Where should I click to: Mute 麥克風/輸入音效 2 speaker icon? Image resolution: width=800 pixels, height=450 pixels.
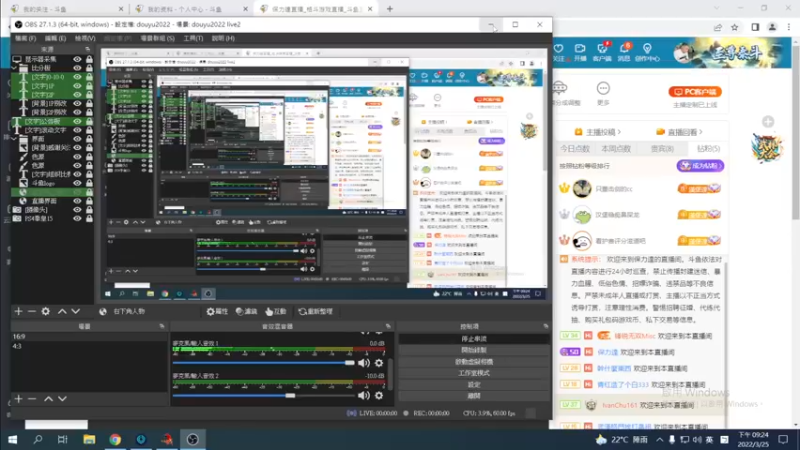pyautogui.click(x=364, y=395)
